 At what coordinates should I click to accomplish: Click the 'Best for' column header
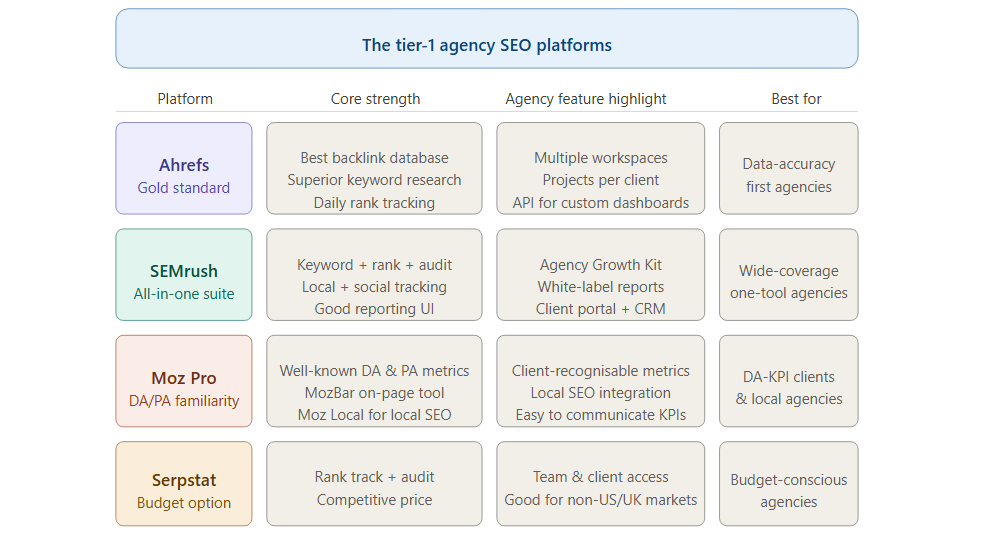pyautogui.click(x=796, y=99)
